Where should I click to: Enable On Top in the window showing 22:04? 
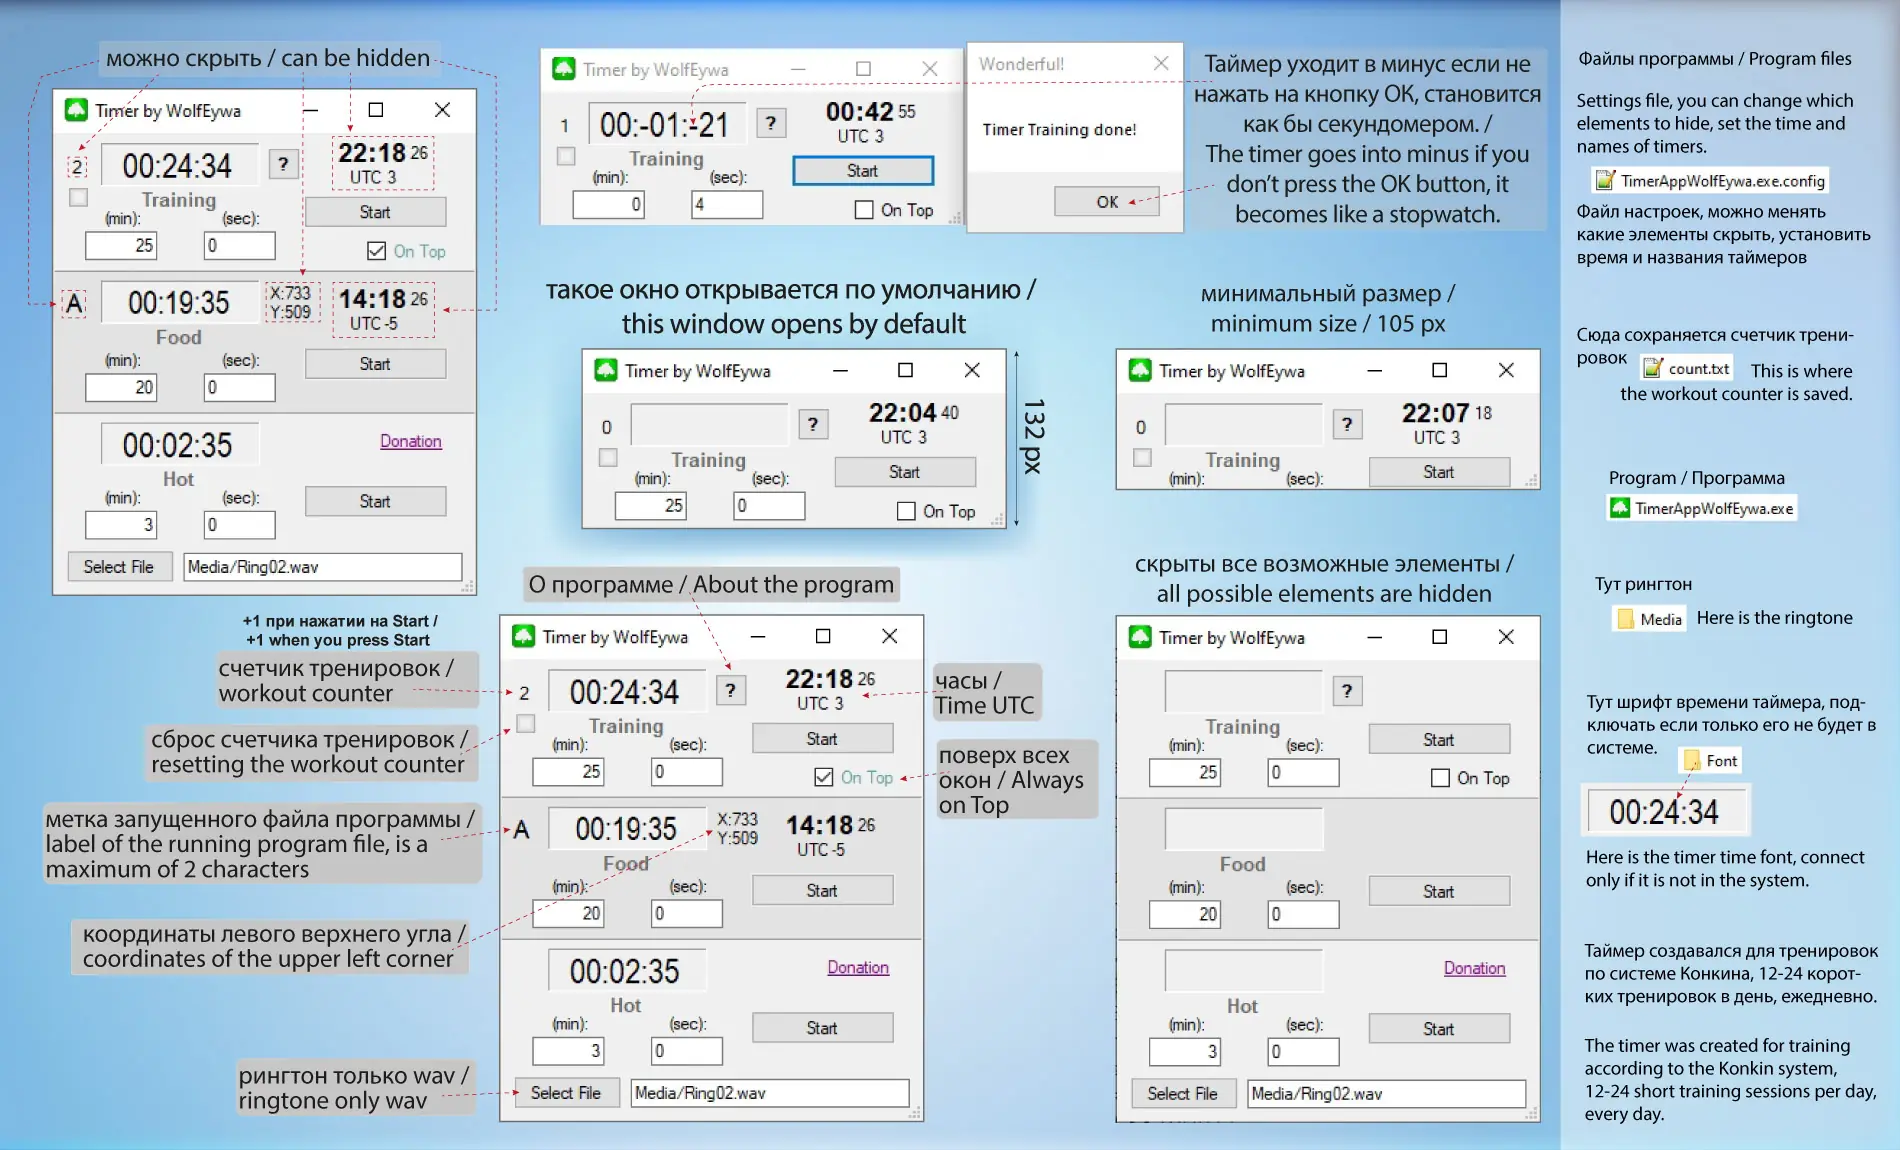(x=906, y=511)
